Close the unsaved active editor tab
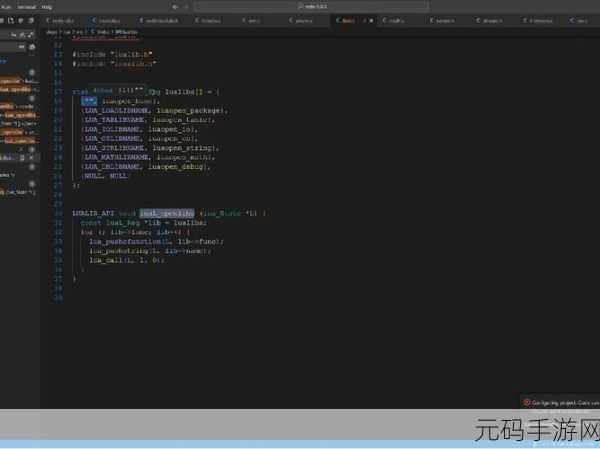The image size is (600, 449). coord(371,20)
